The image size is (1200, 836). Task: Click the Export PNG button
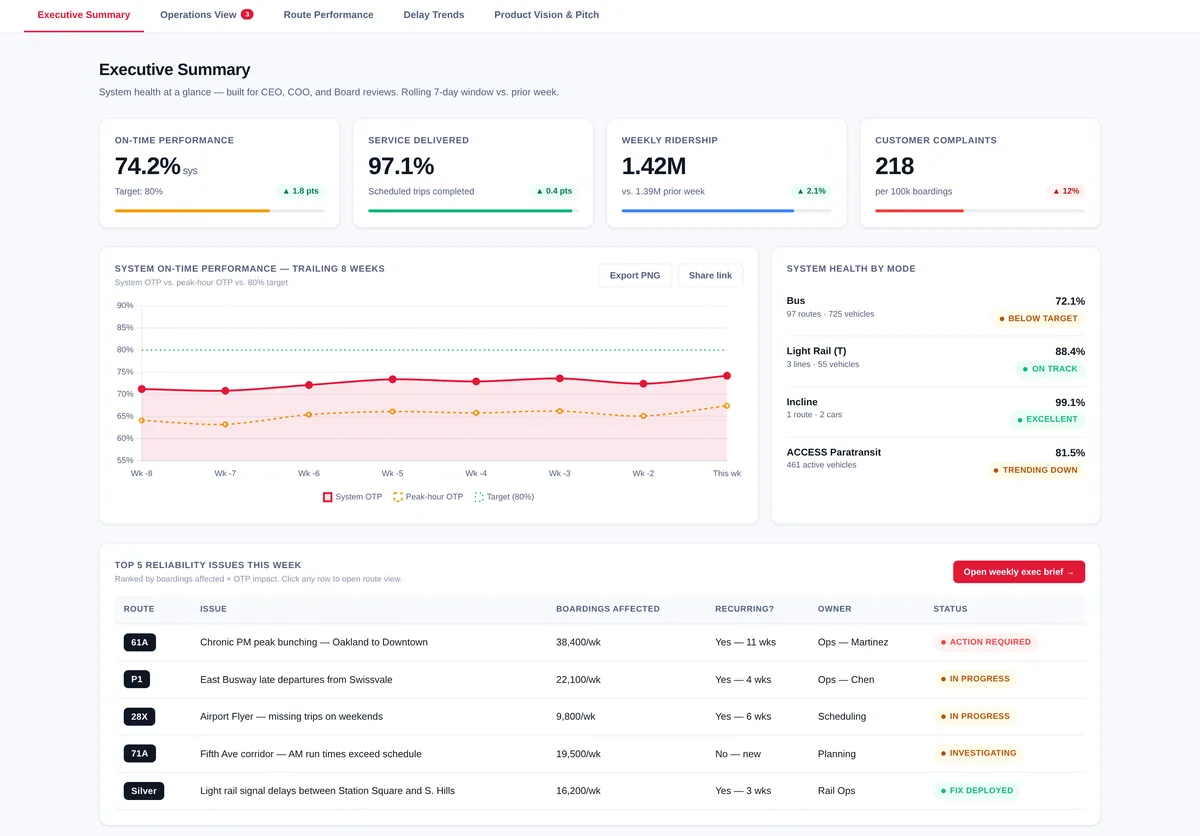click(x=635, y=275)
